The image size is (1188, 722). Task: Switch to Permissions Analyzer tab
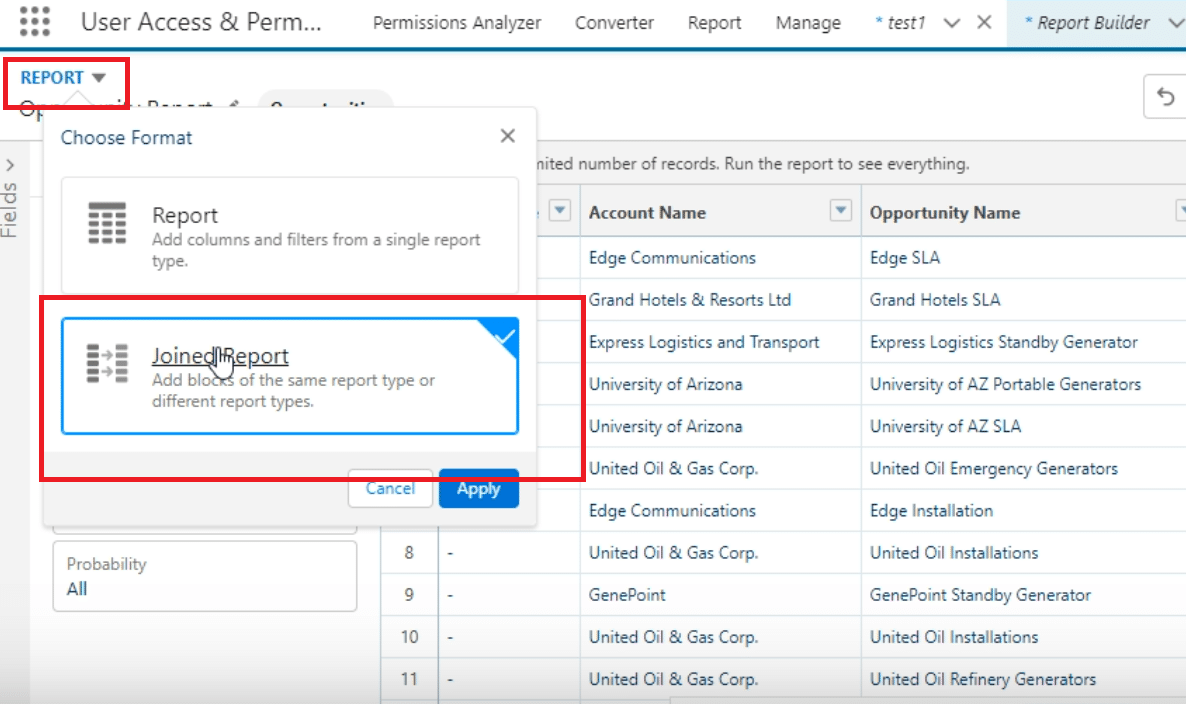click(x=457, y=23)
